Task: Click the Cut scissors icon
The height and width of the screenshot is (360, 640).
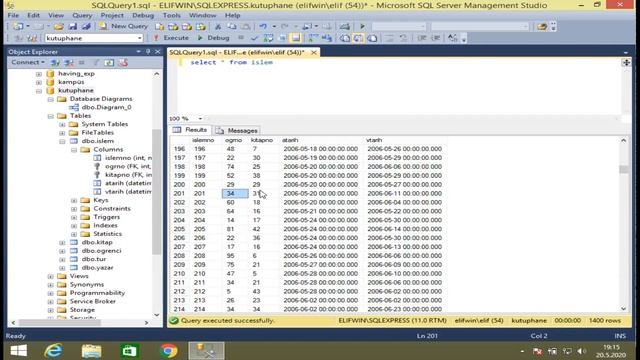Action: [218, 27]
